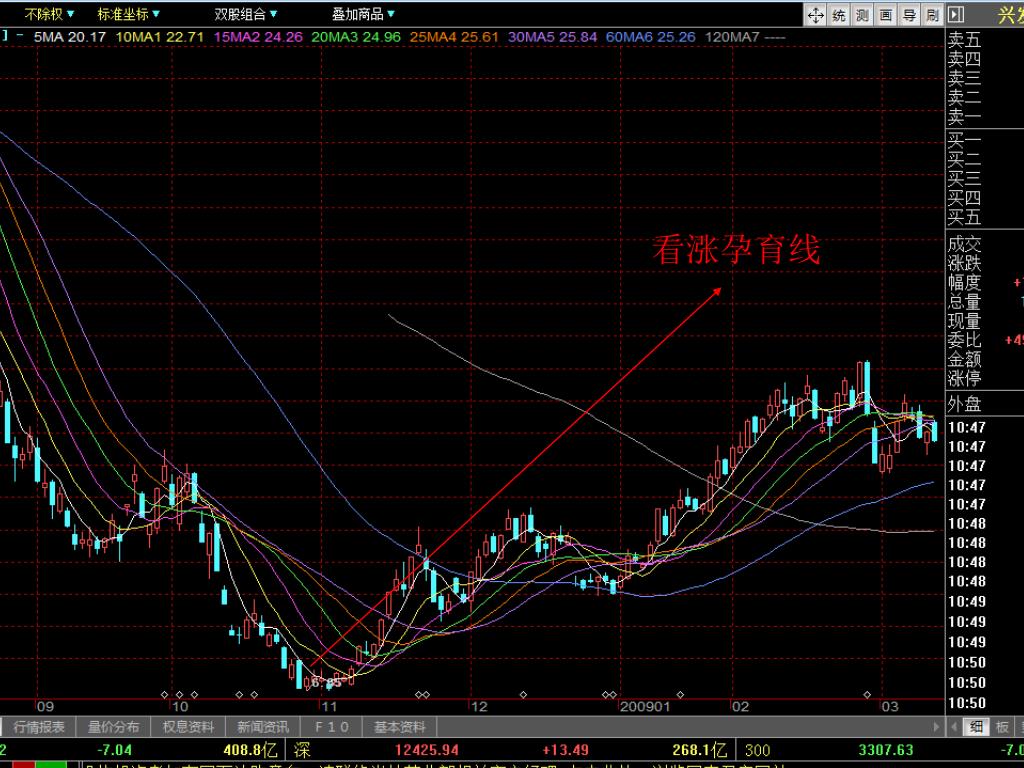
Task: Click the 30MA5 25.84 indicator label
Action: tap(552, 37)
